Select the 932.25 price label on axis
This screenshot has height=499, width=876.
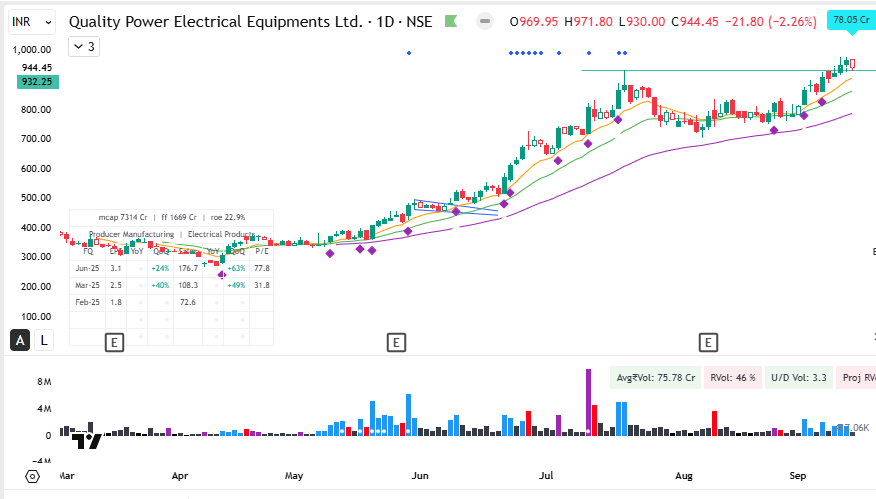point(37,82)
